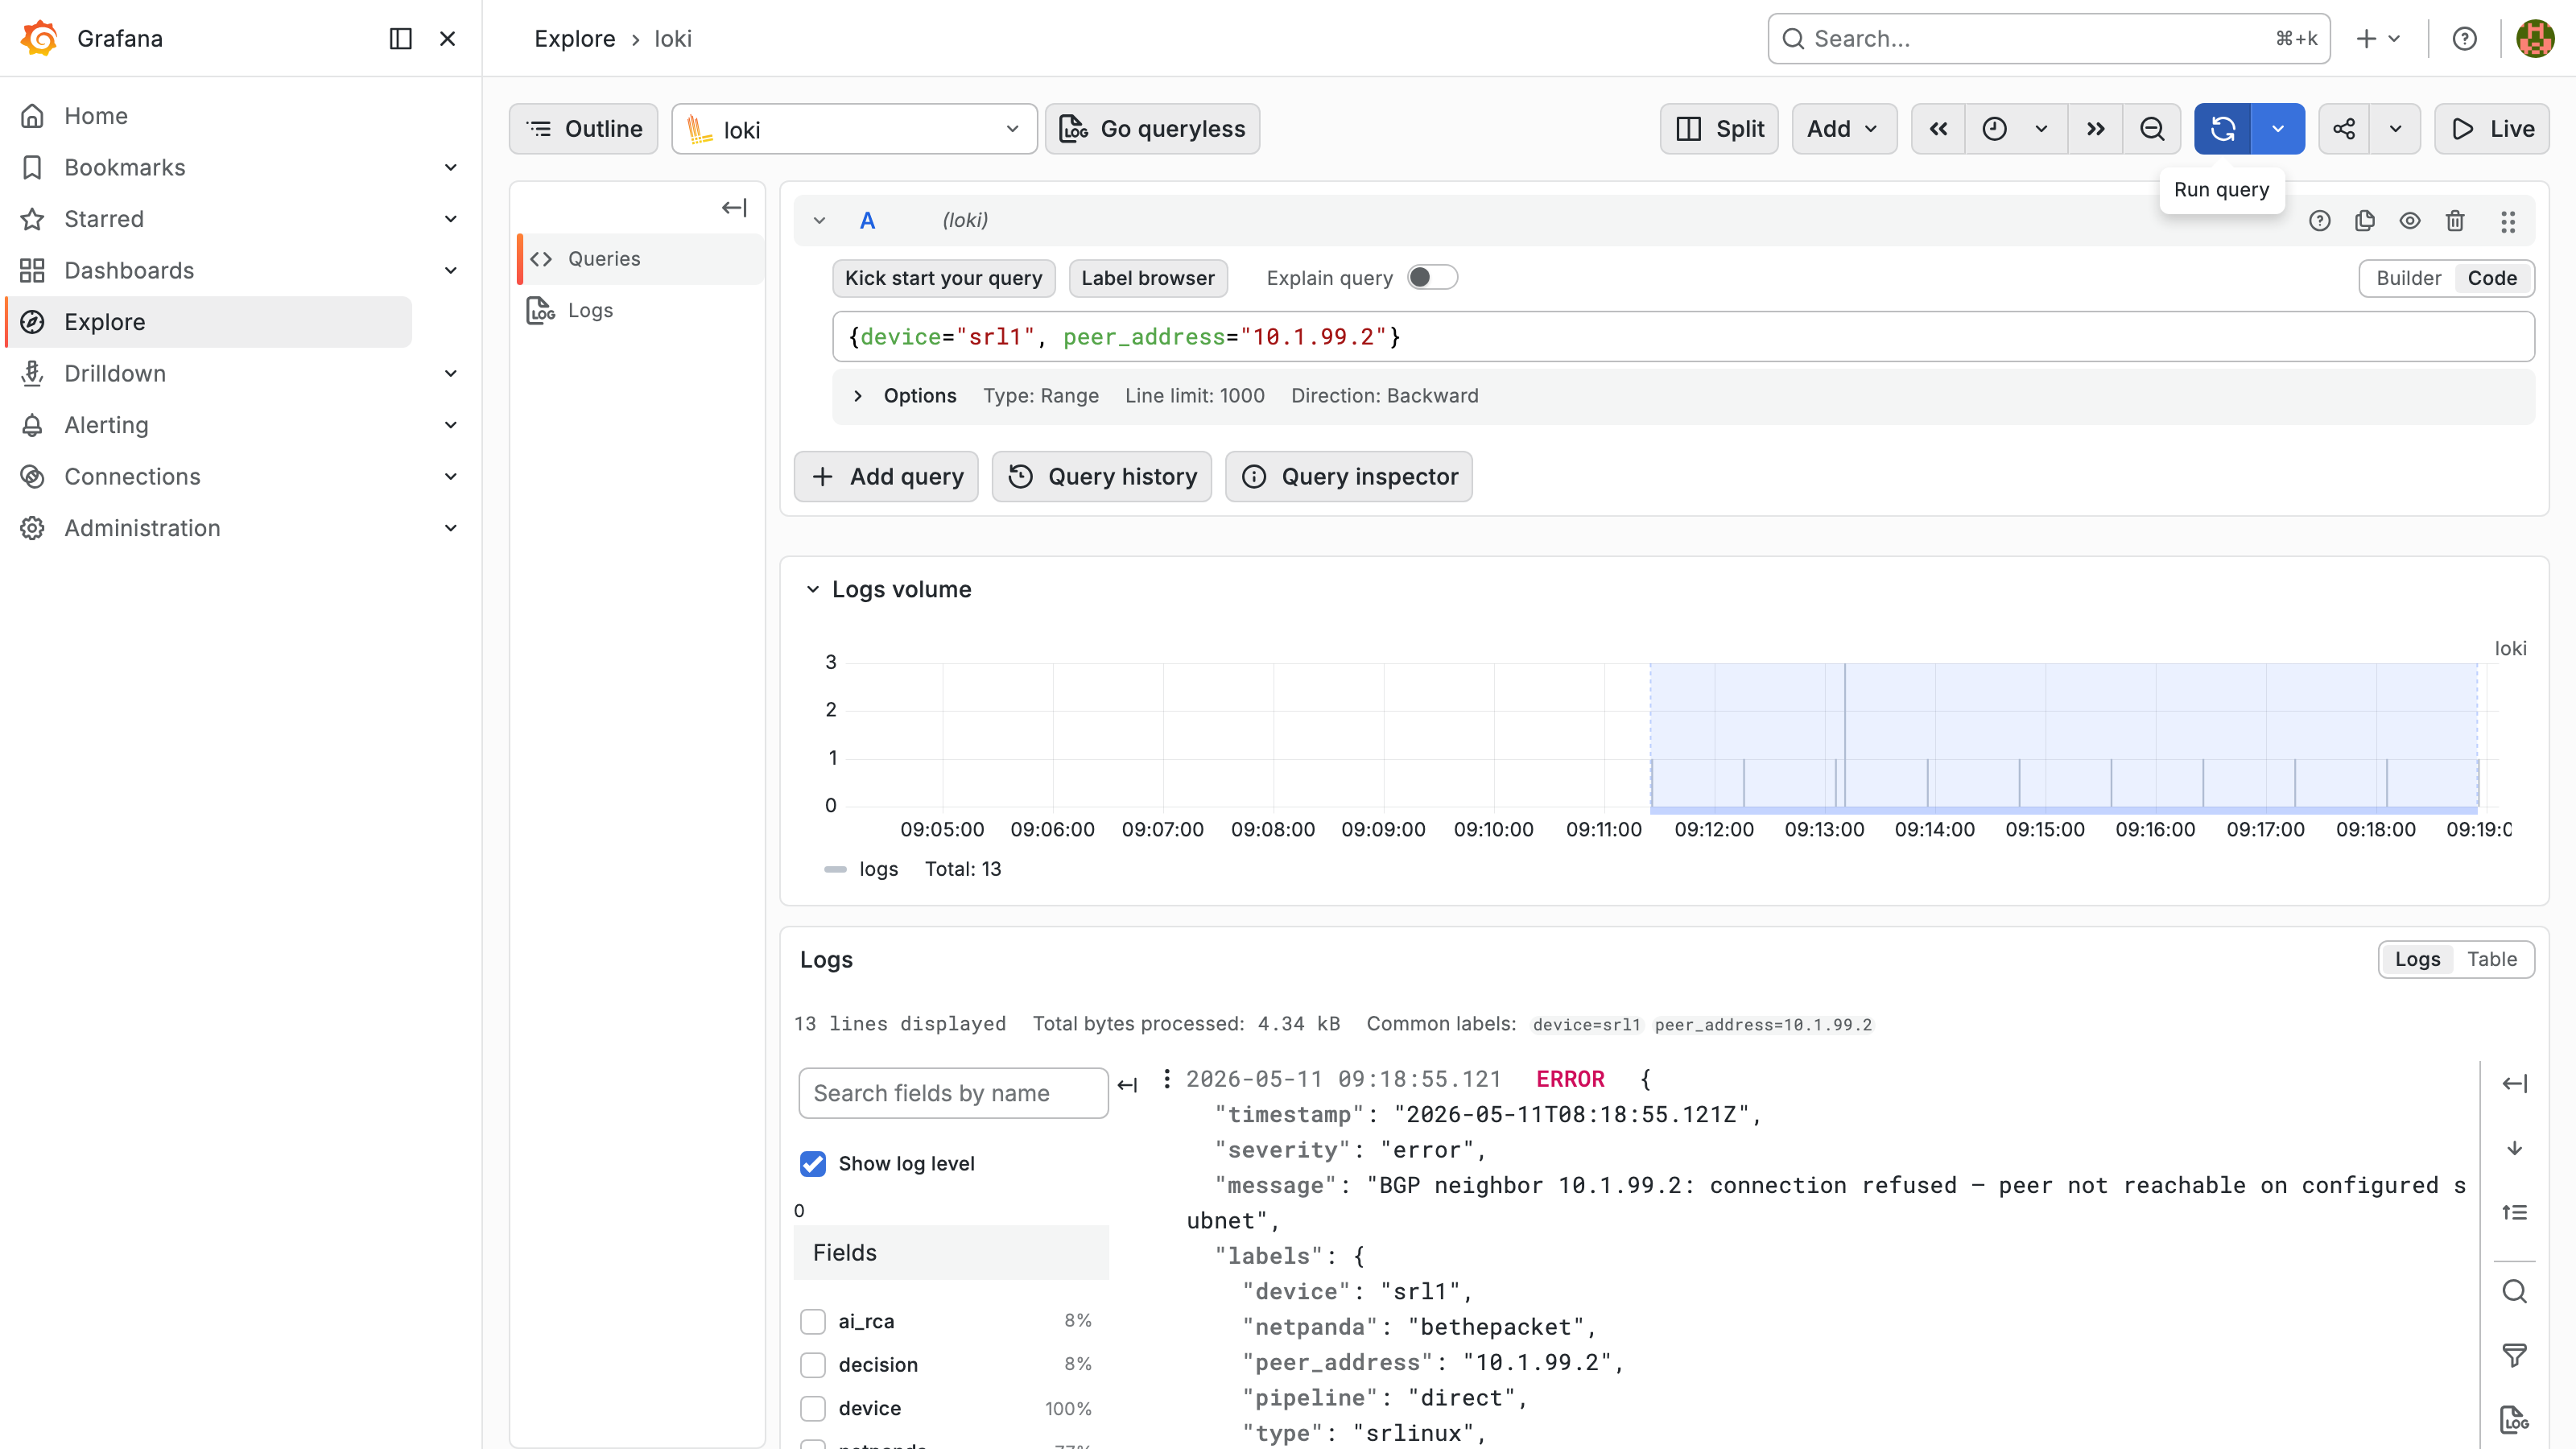Close the navigation menu
This screenshot has height=1449, width=2576.
point(448,38)
